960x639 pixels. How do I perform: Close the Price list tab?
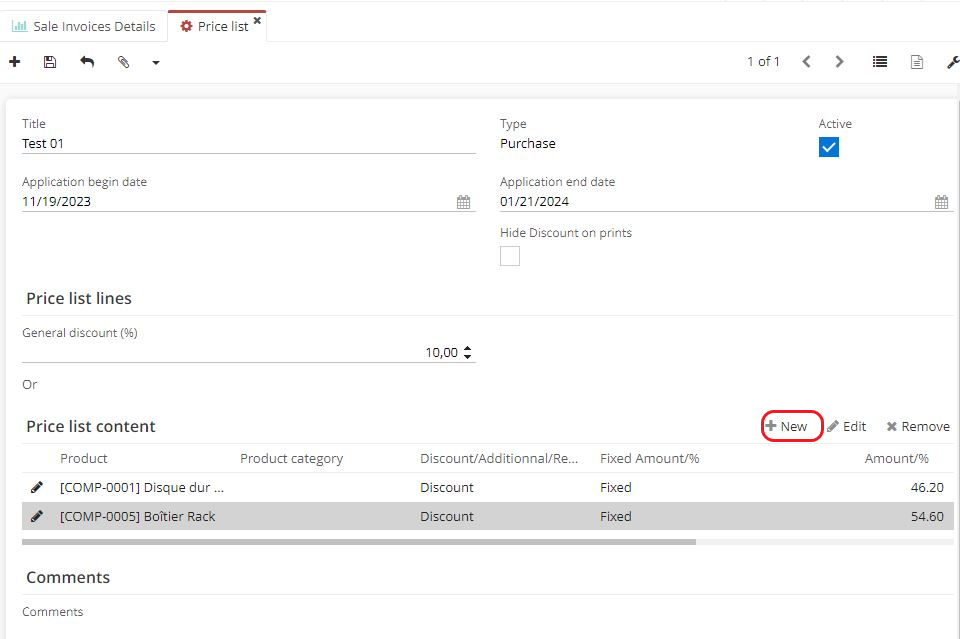257,20
